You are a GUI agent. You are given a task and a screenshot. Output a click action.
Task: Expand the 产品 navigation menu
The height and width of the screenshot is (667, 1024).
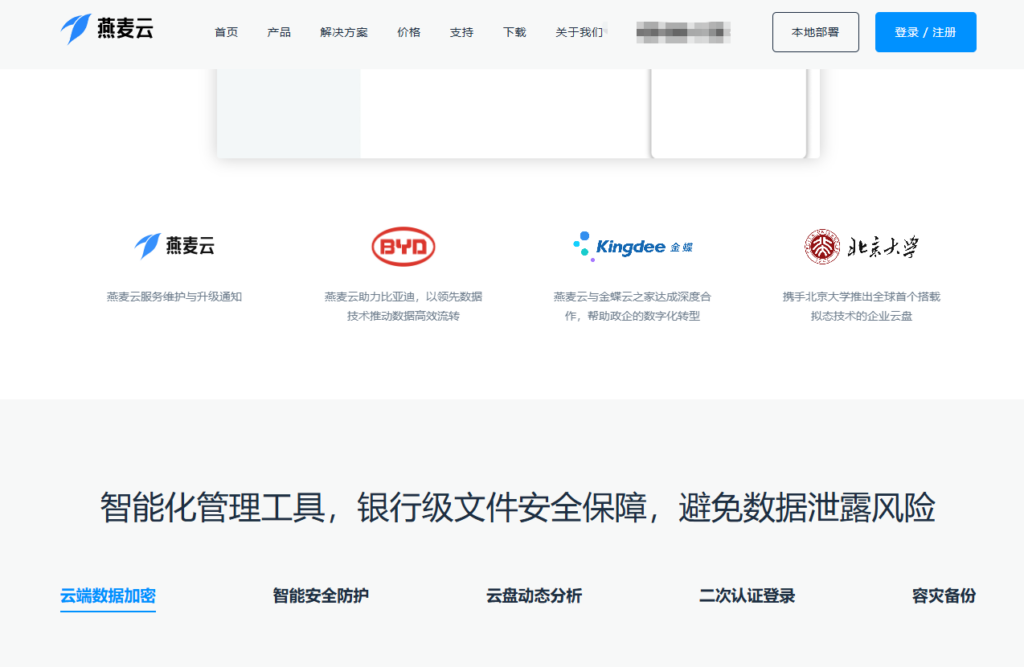tap(279, 32)
